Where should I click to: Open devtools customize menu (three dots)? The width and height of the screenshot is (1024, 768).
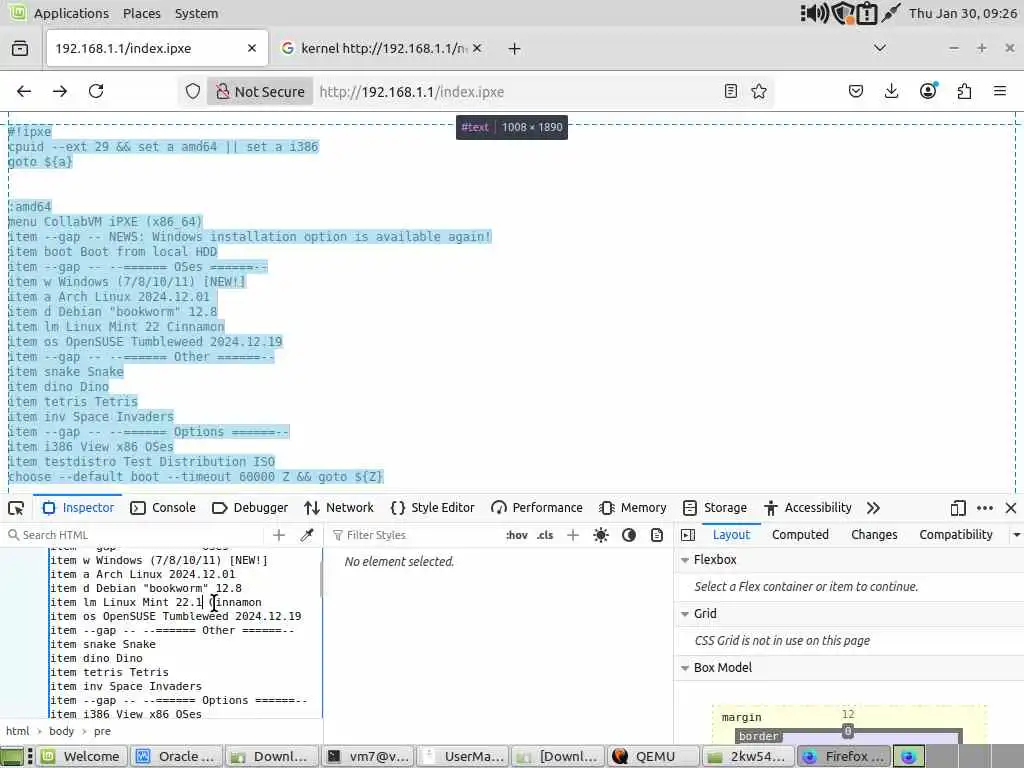tap(985, 508)
